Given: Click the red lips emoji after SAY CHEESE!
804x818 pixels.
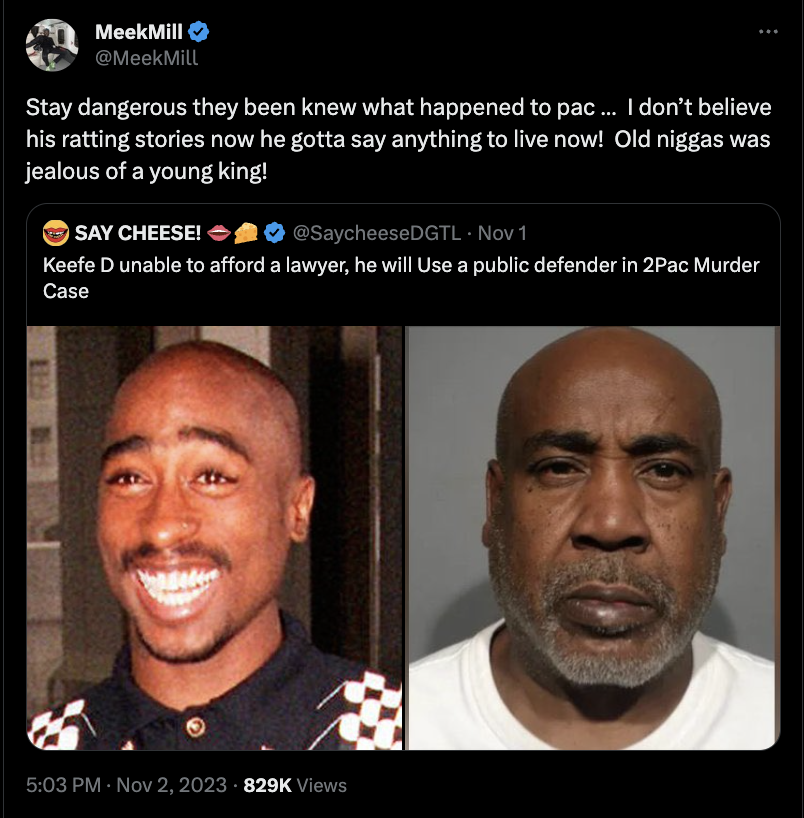Looking at the screenshot, I should [x=219, y=233].
